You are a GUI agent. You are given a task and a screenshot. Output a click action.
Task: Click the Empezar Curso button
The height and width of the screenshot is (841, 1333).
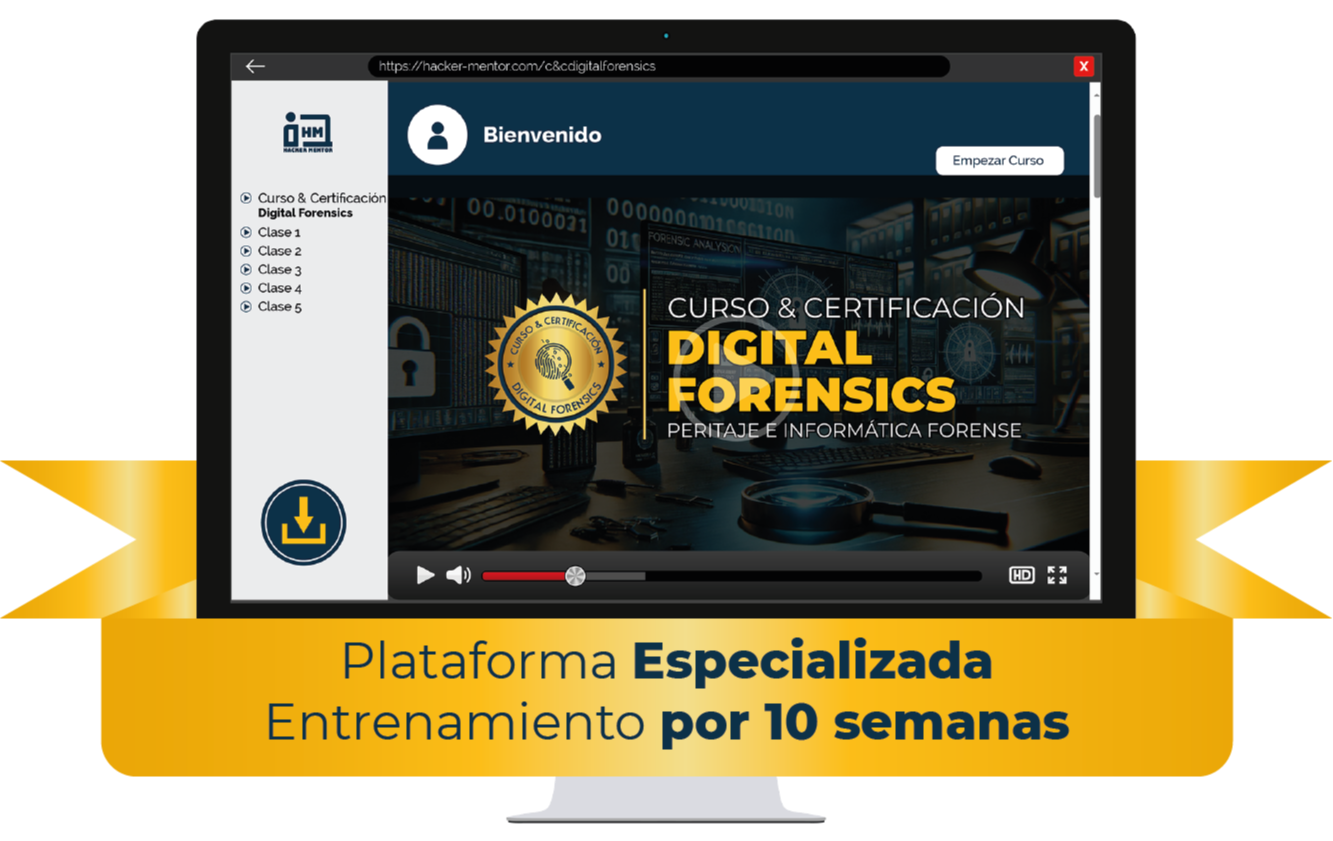click(x=999, y=160)
